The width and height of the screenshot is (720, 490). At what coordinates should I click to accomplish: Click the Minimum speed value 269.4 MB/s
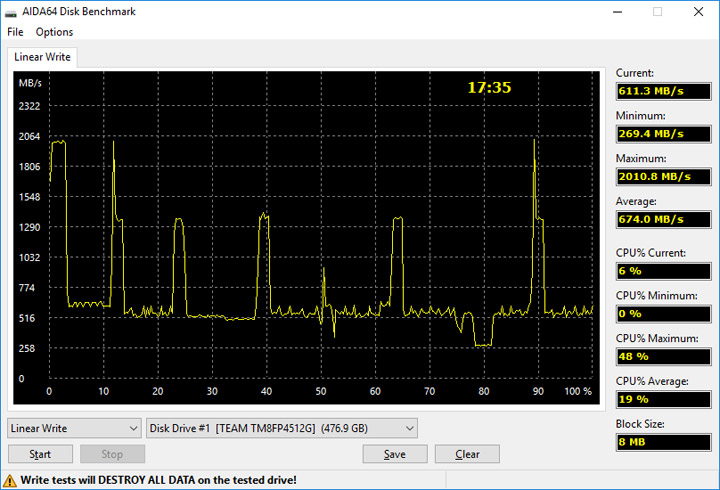point(664,134)
